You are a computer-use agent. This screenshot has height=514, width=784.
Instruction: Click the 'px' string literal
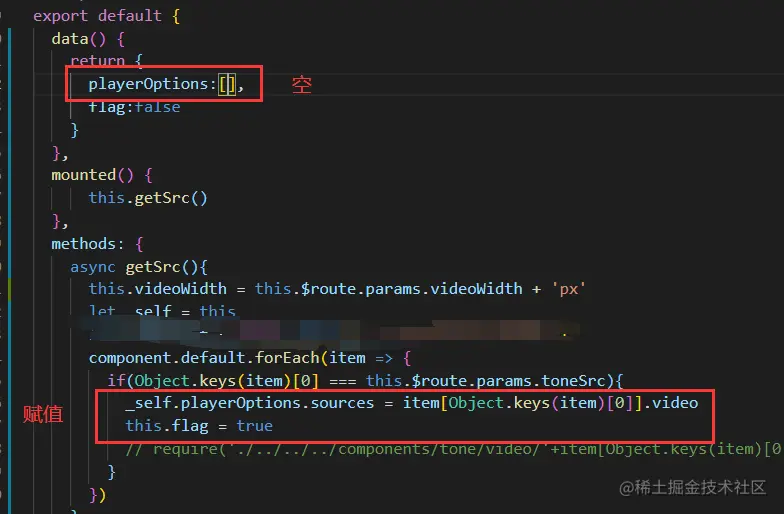click(568, 289)
